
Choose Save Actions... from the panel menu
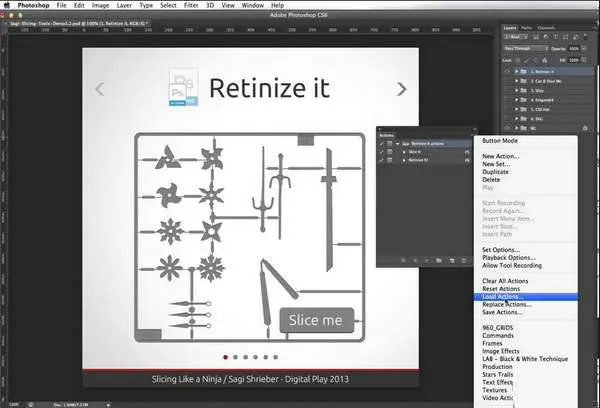pos(526,312)
